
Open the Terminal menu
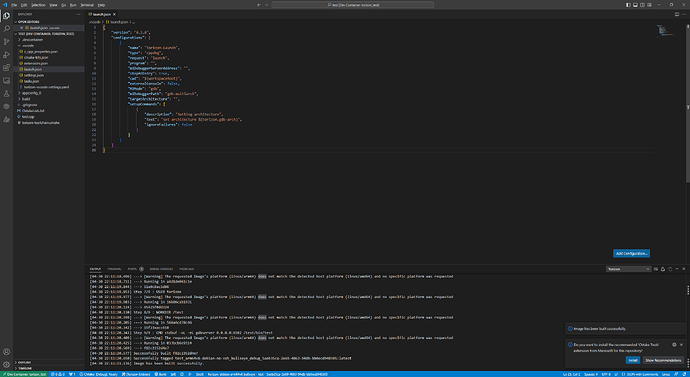(x=87, y=5)
